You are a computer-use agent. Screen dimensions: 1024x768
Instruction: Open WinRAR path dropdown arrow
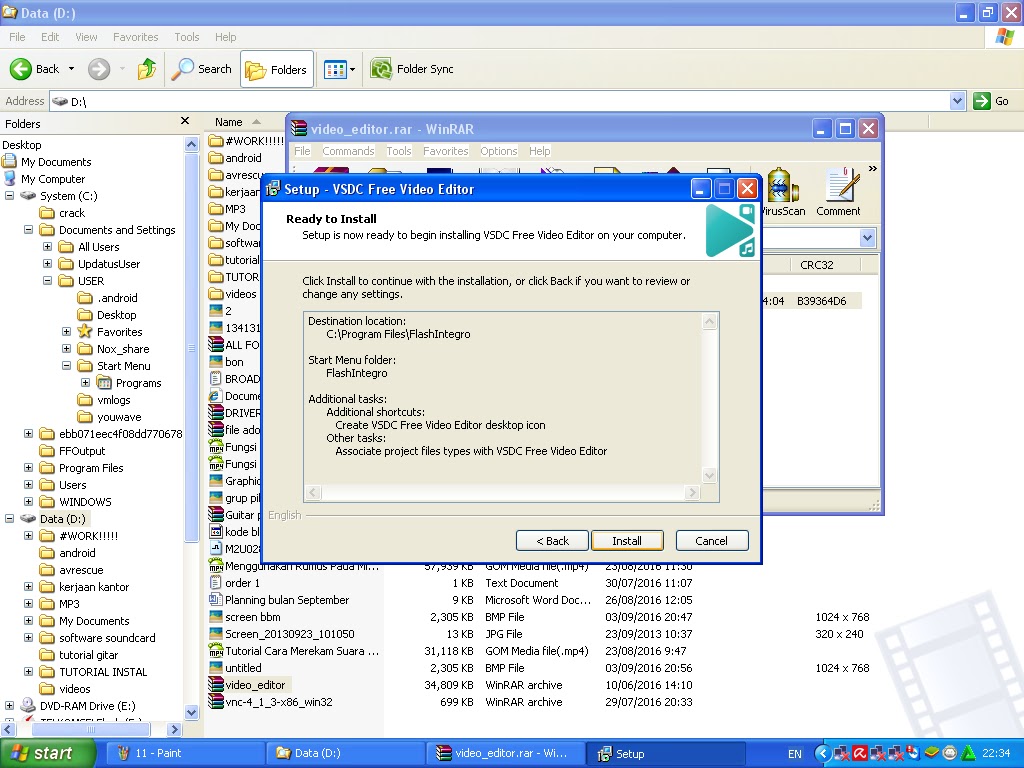tap(867, 238)
